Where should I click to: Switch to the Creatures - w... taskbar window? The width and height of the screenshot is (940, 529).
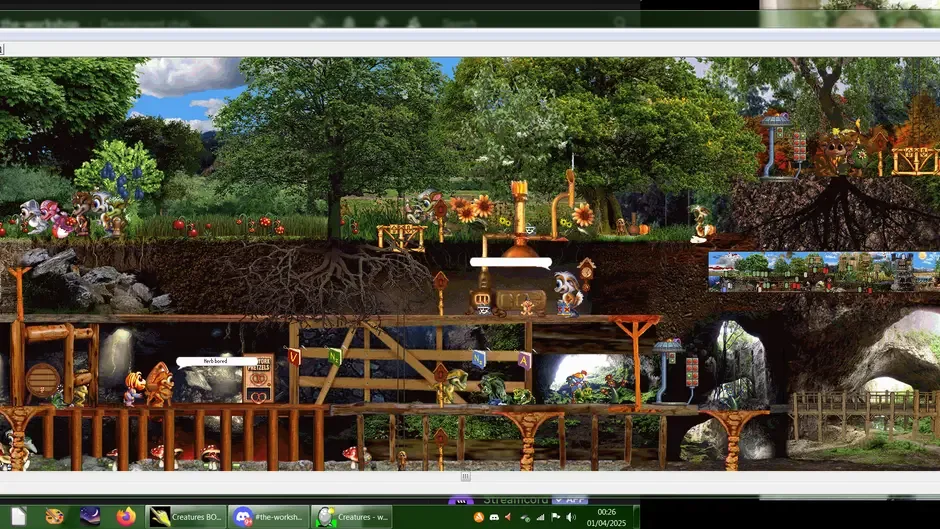point(352,516)
